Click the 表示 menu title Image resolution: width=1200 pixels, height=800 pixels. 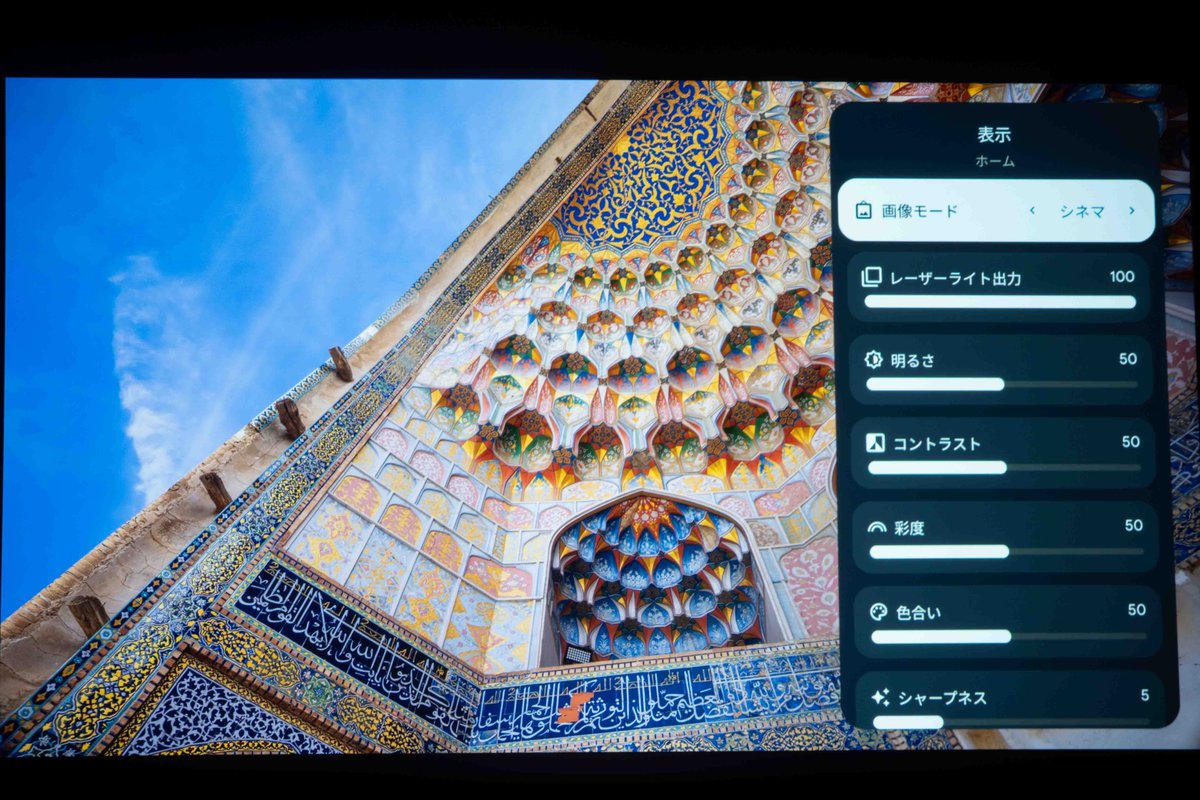(994, 135)
